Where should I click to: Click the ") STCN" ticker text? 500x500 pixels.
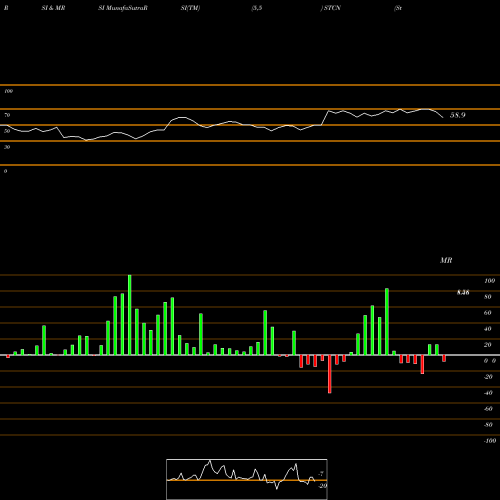(331, 8)
